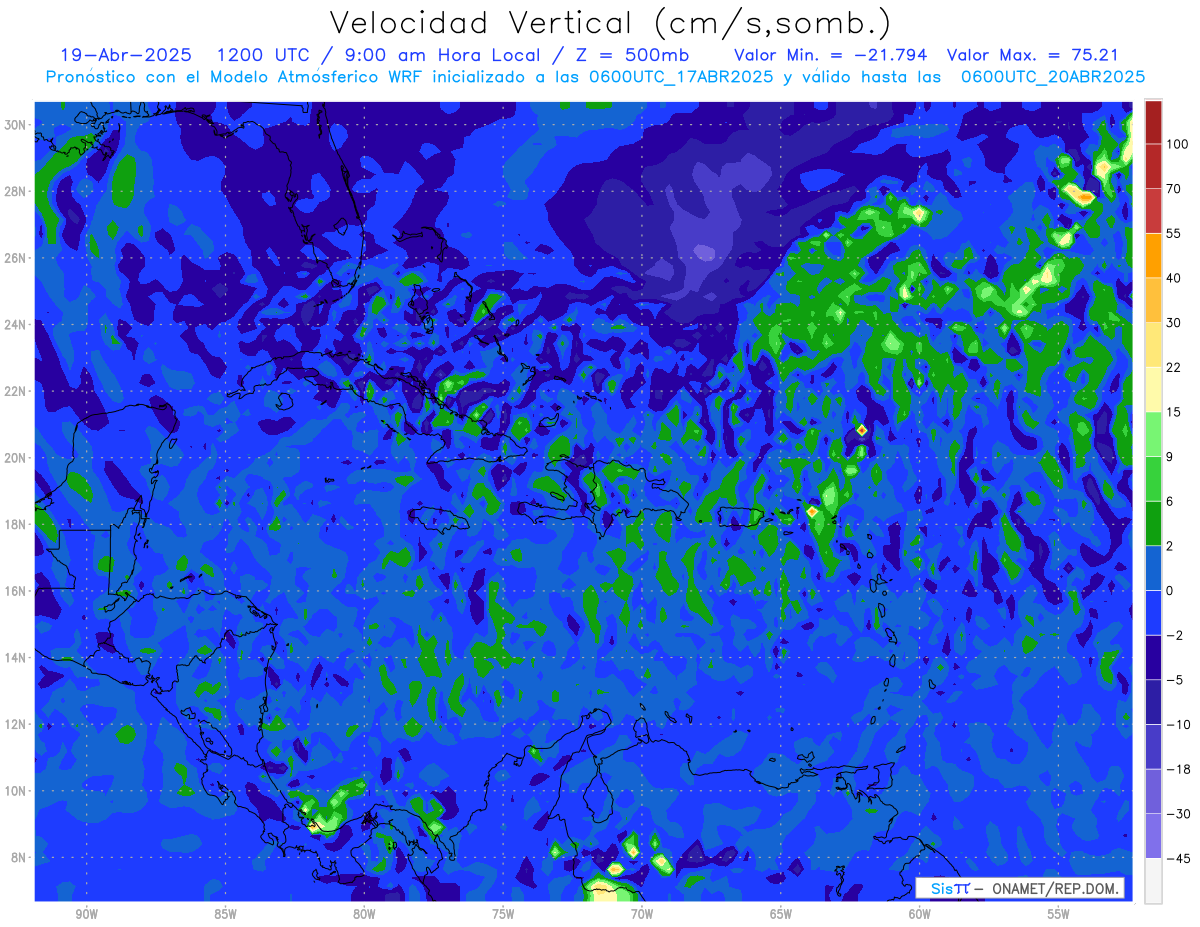Click the longitude label '70W'
The height and width of the screenshot is (927, 1200).
642,914
